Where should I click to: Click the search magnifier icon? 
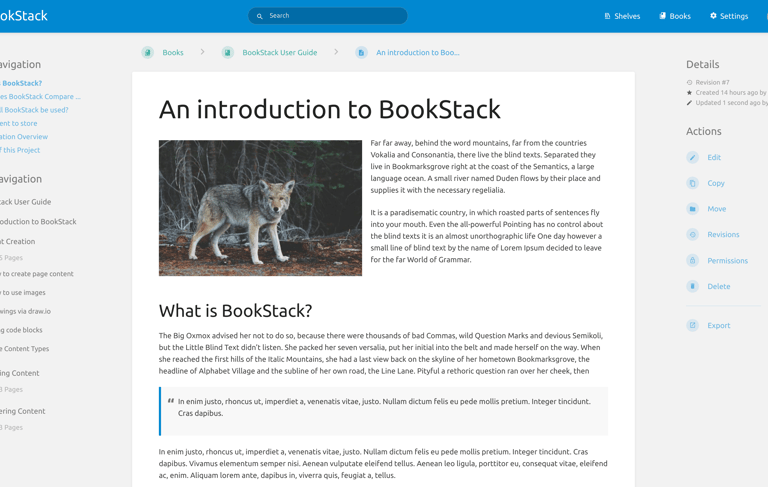pyautogui.click(x=260, y=16)
